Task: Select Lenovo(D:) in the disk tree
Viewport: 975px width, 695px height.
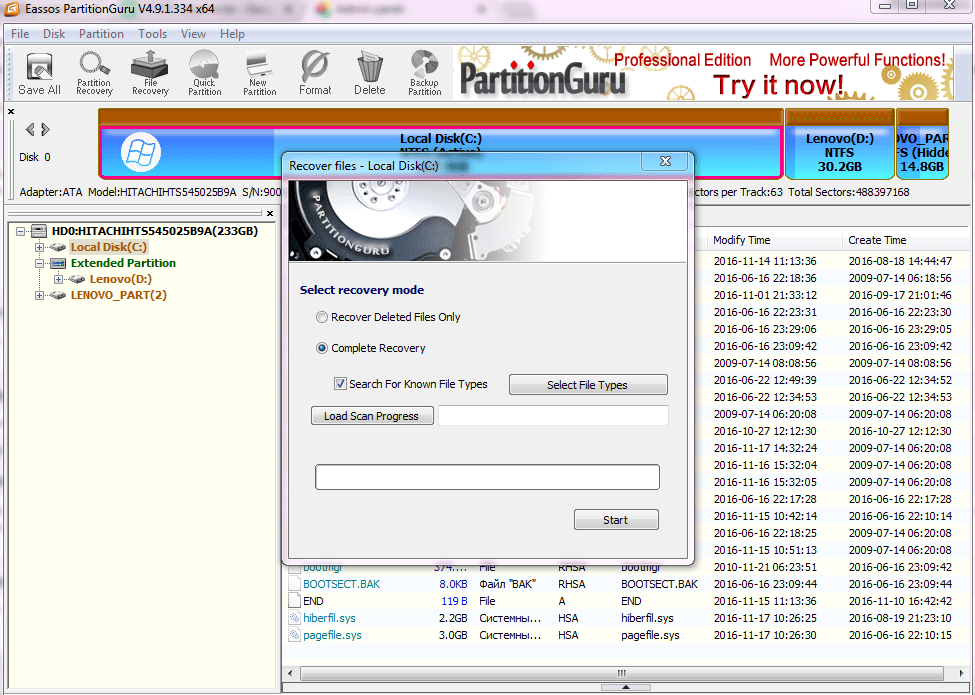Action: (x=121, y=279)
